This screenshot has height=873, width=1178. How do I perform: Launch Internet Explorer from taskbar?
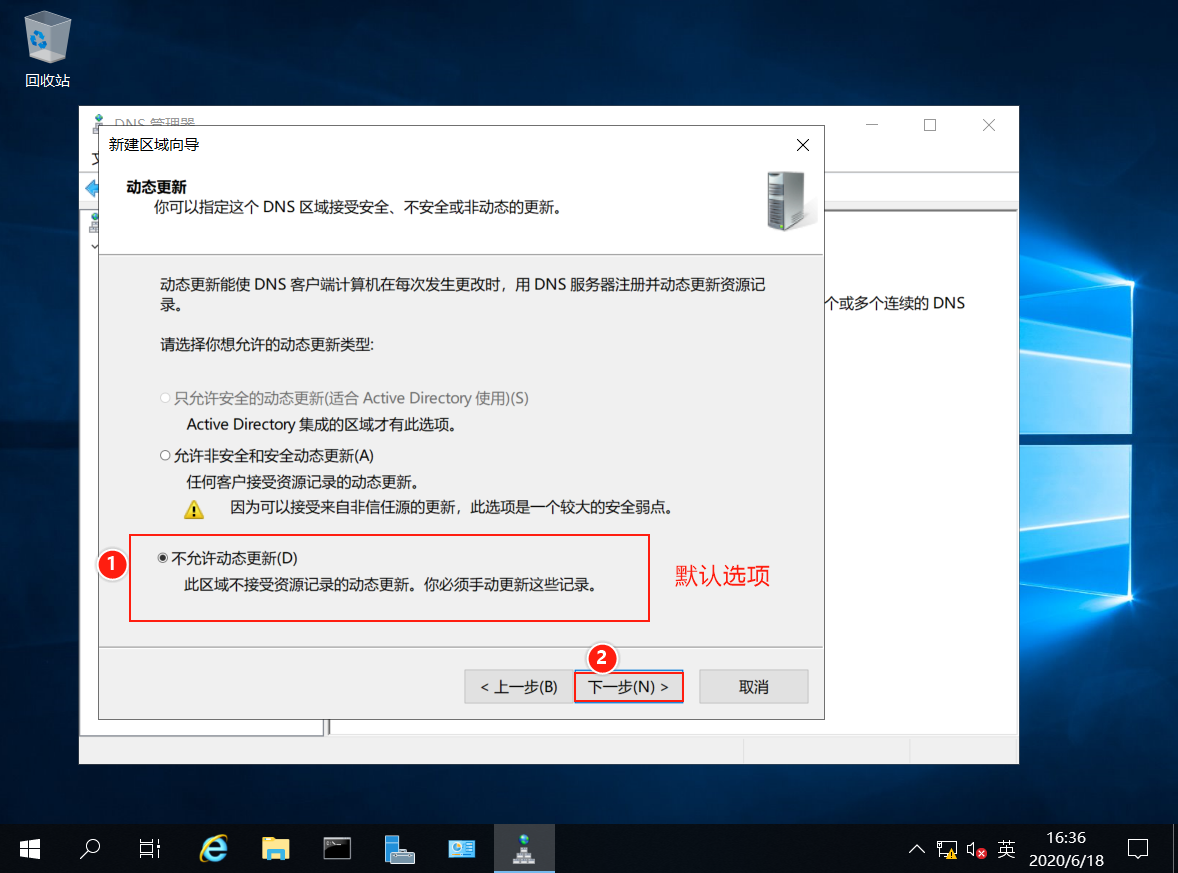coord(213,849)
